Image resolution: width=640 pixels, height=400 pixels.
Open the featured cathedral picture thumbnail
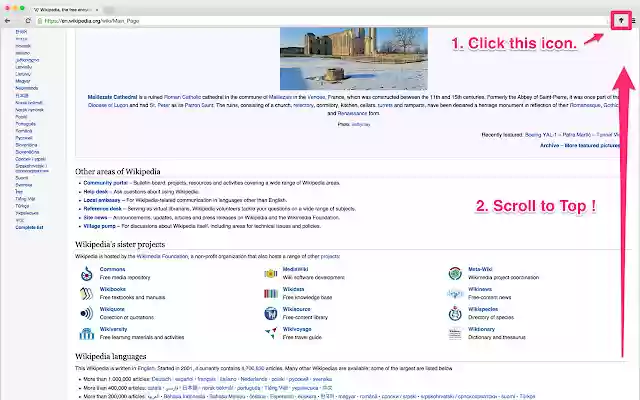[353, 58]
